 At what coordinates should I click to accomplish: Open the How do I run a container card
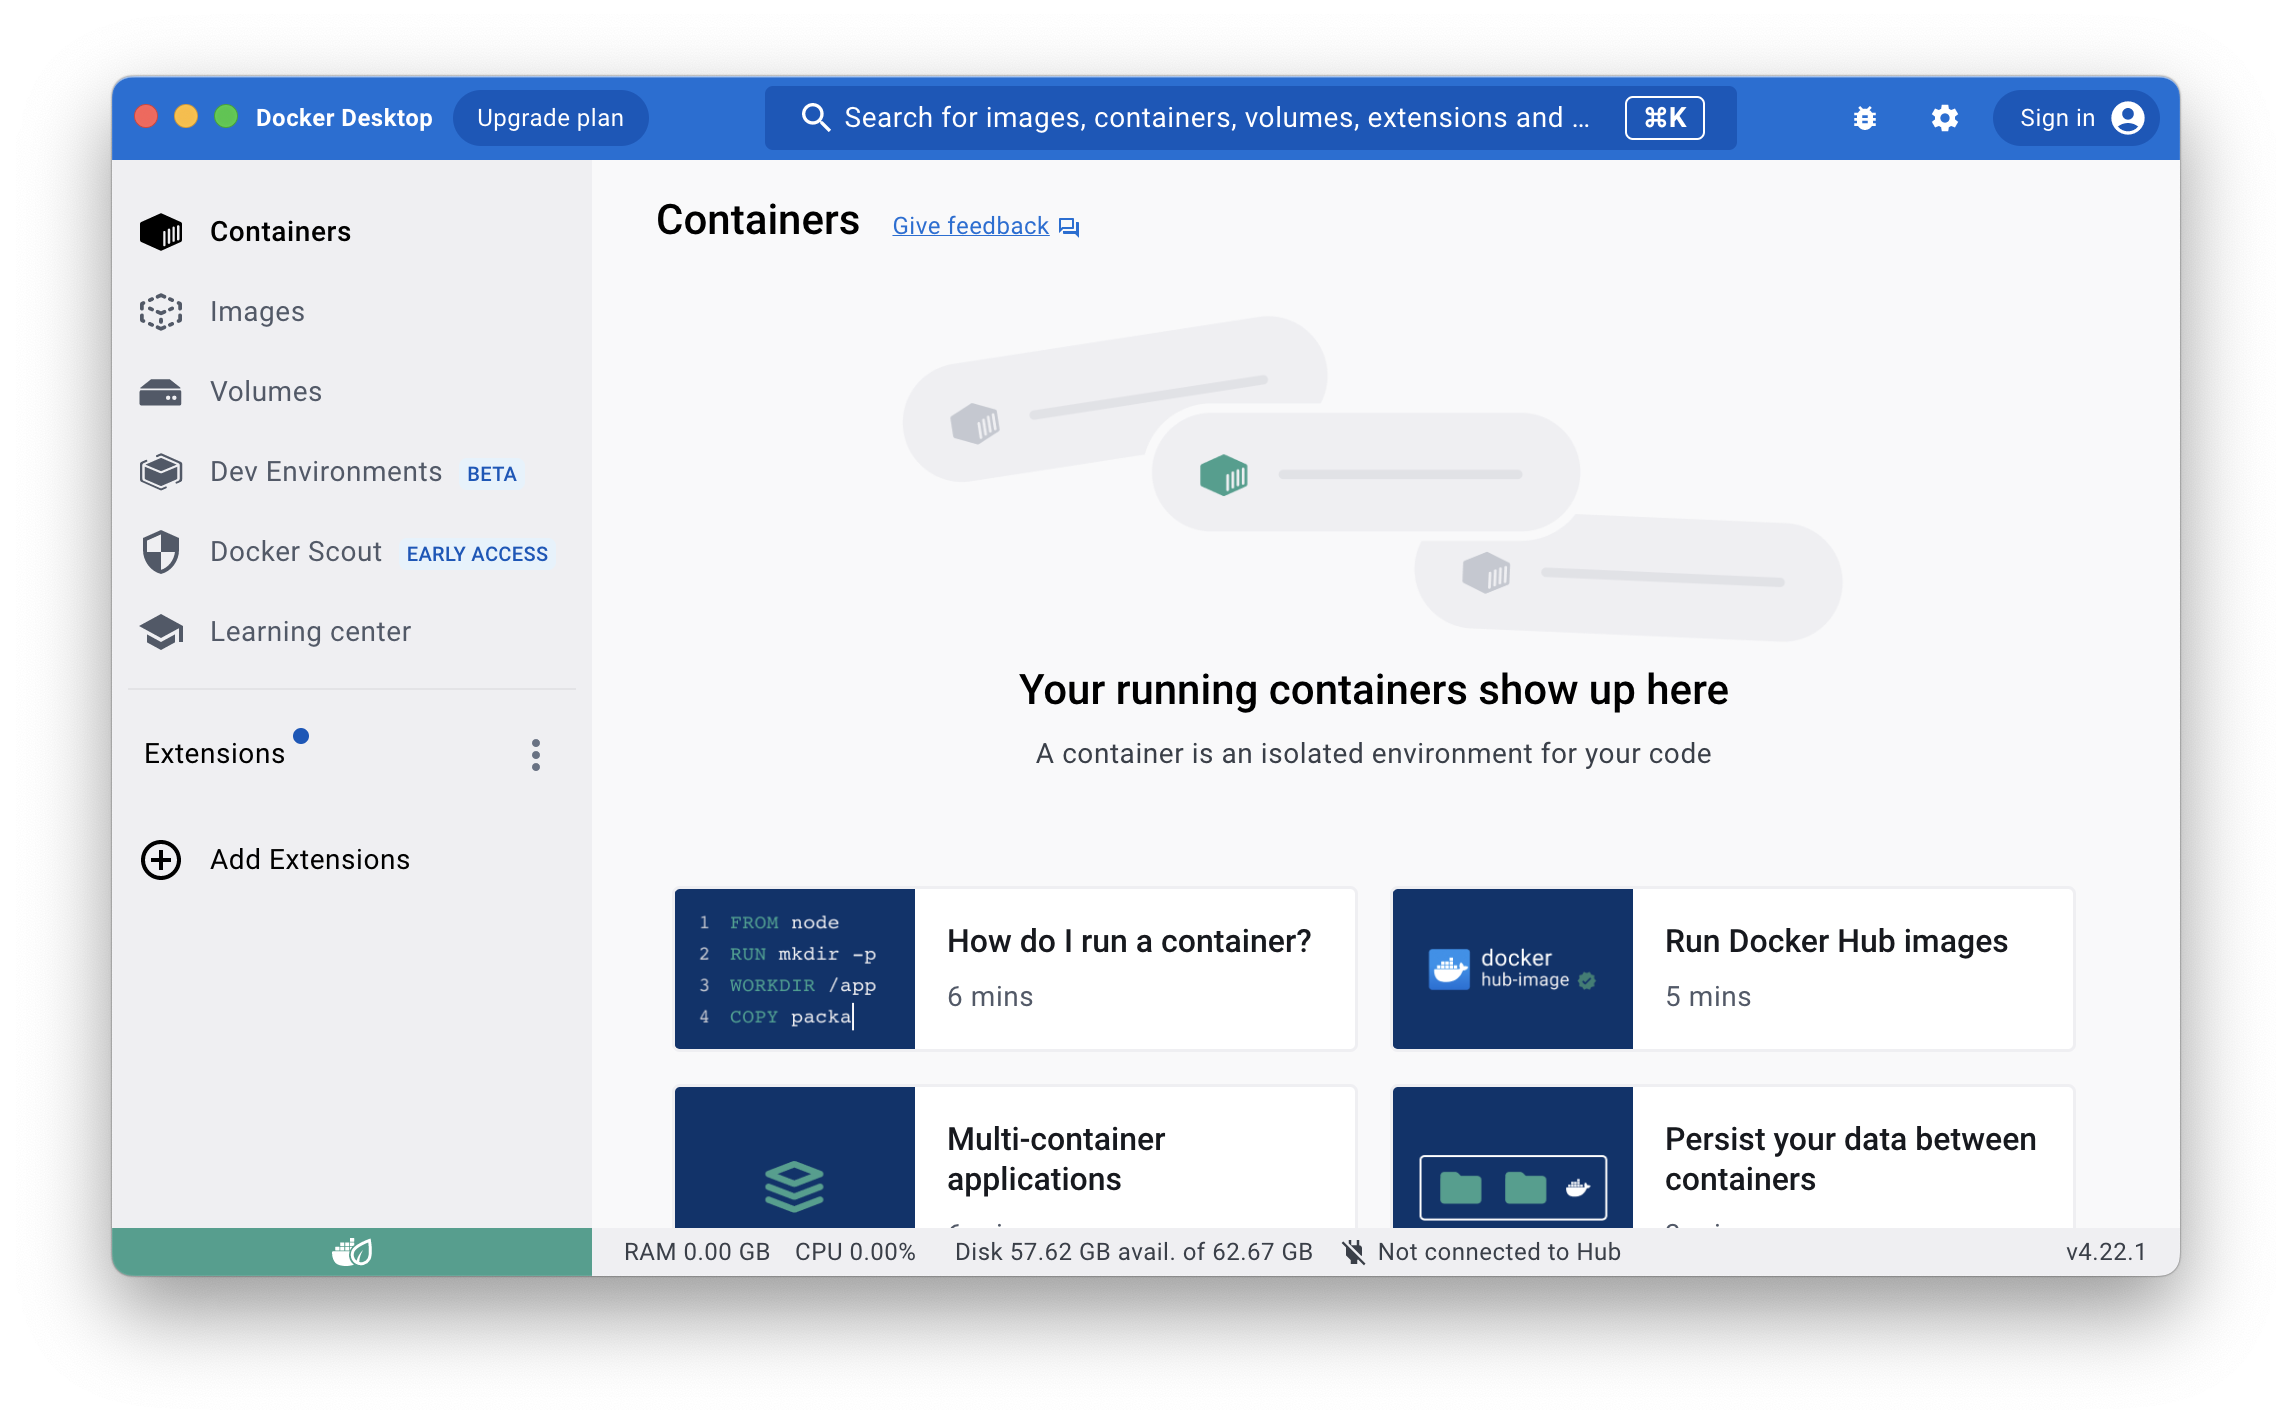[x=1015, y=969]
